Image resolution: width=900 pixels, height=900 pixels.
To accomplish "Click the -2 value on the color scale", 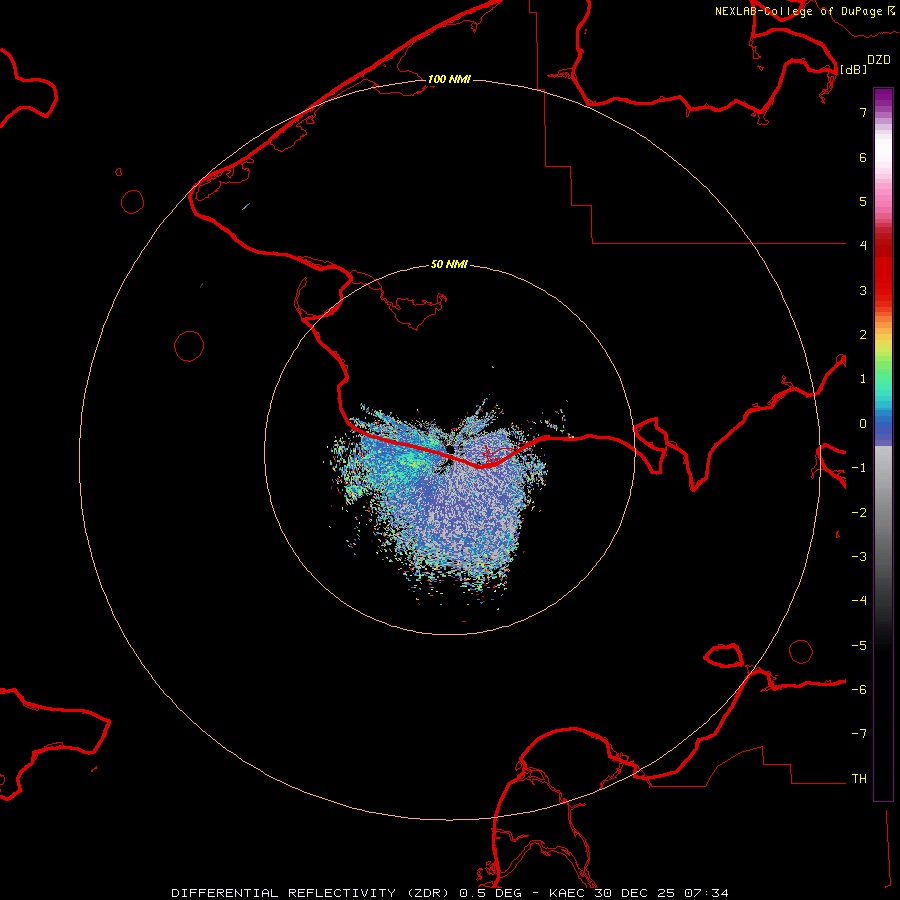I will click(x=859, y=513).
